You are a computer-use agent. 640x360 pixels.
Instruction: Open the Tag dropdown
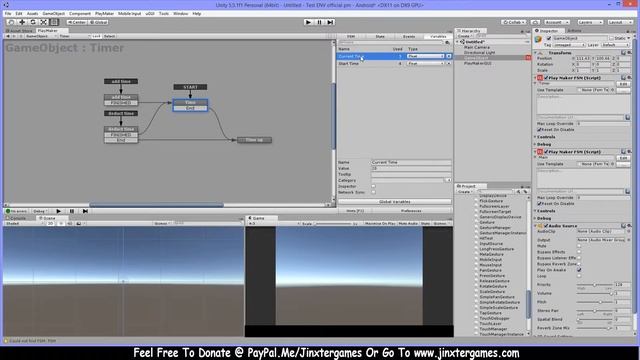tap(570, 45)
